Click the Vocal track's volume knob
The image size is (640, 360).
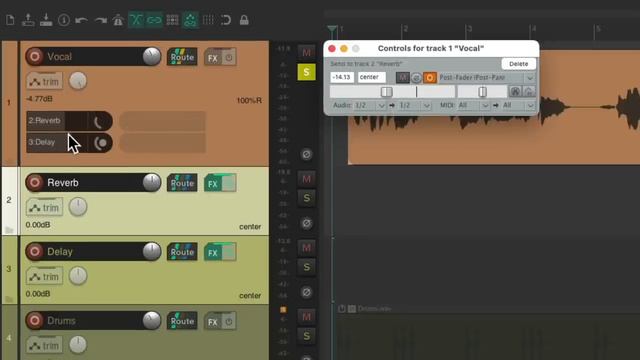pyautogui.click(x=151, y=56)
